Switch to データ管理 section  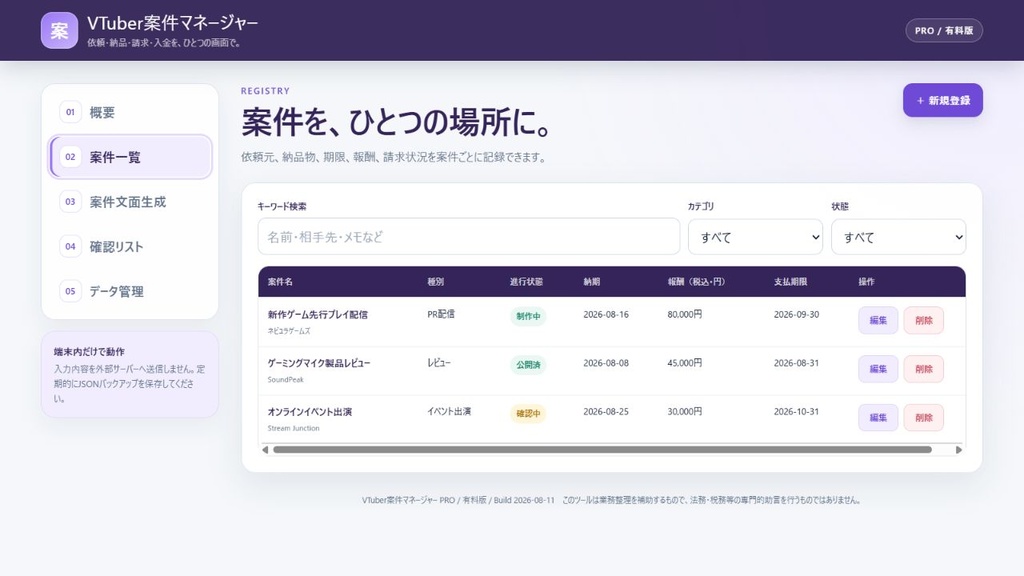tap(130, 291)
